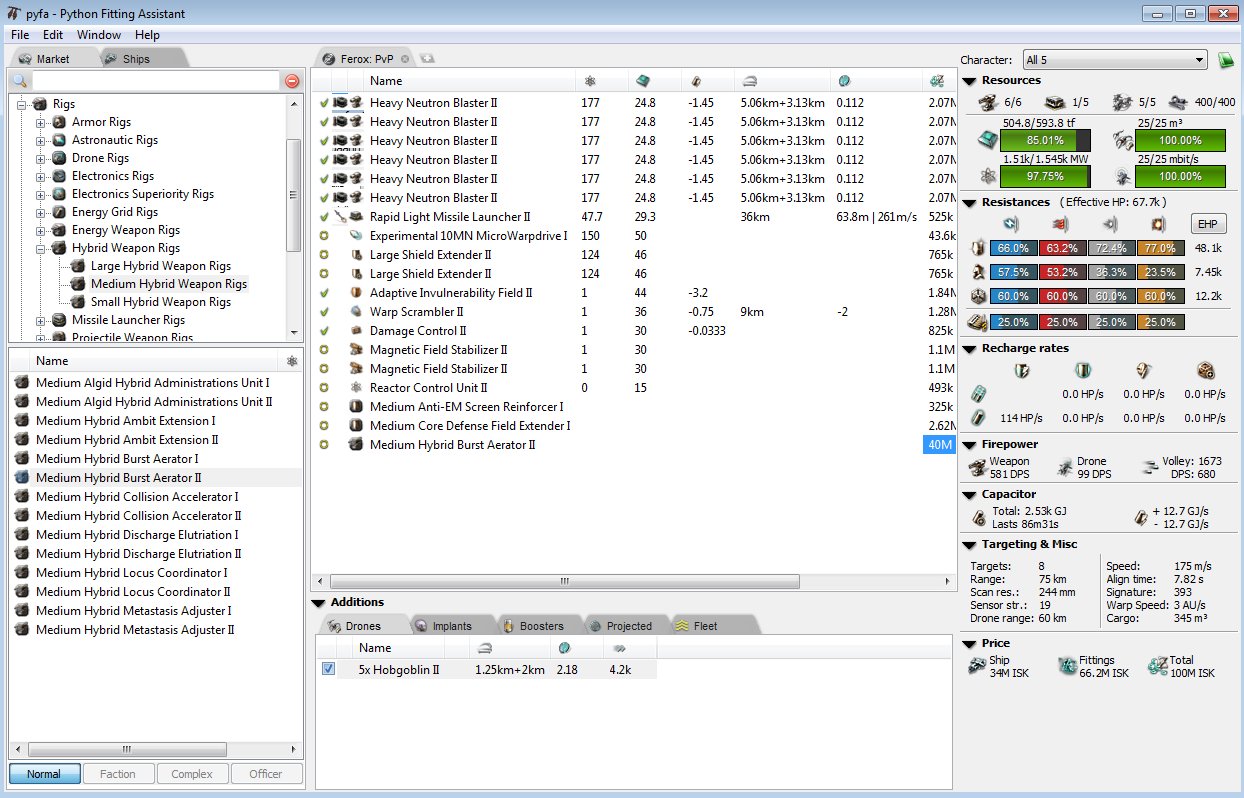Click the red clear-search icon
This screenshot has width=1244, height=798.
(292, 81)
